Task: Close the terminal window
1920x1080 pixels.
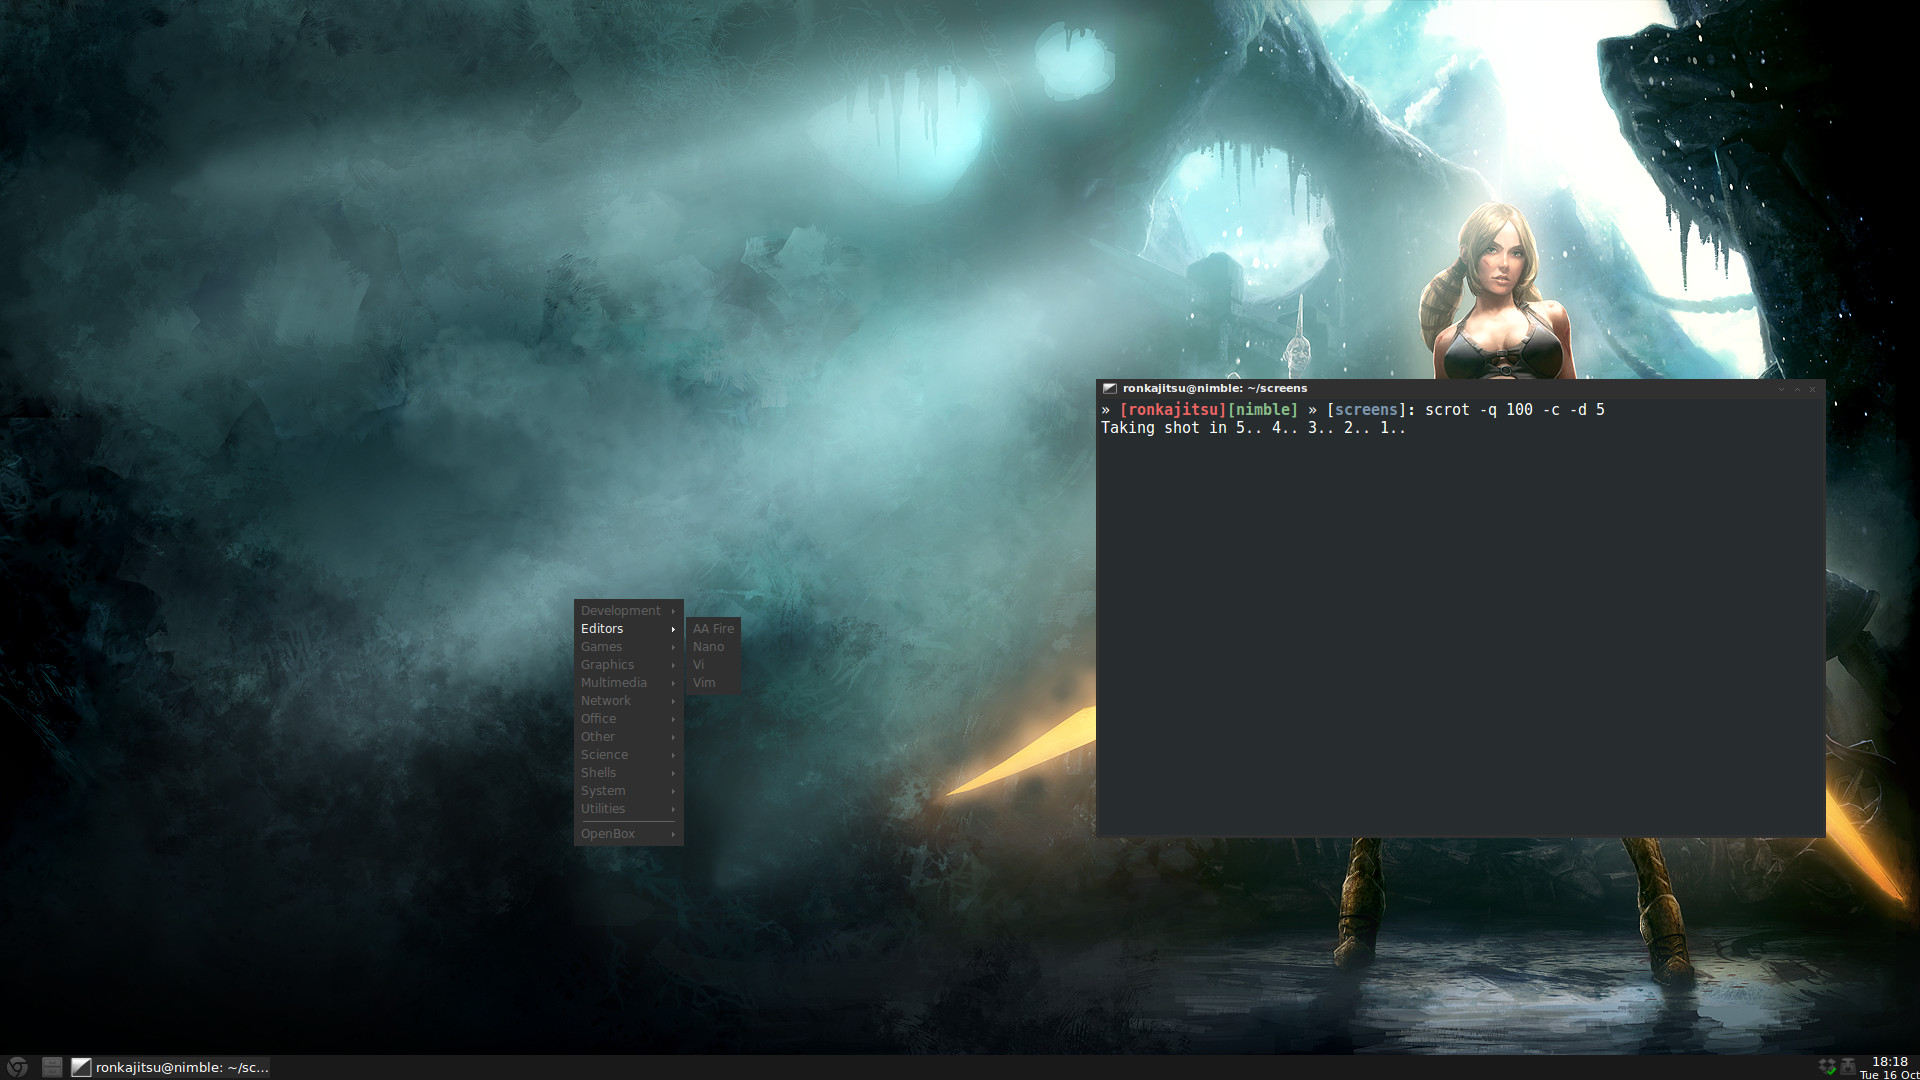Action: click(x=1812, y=389)
